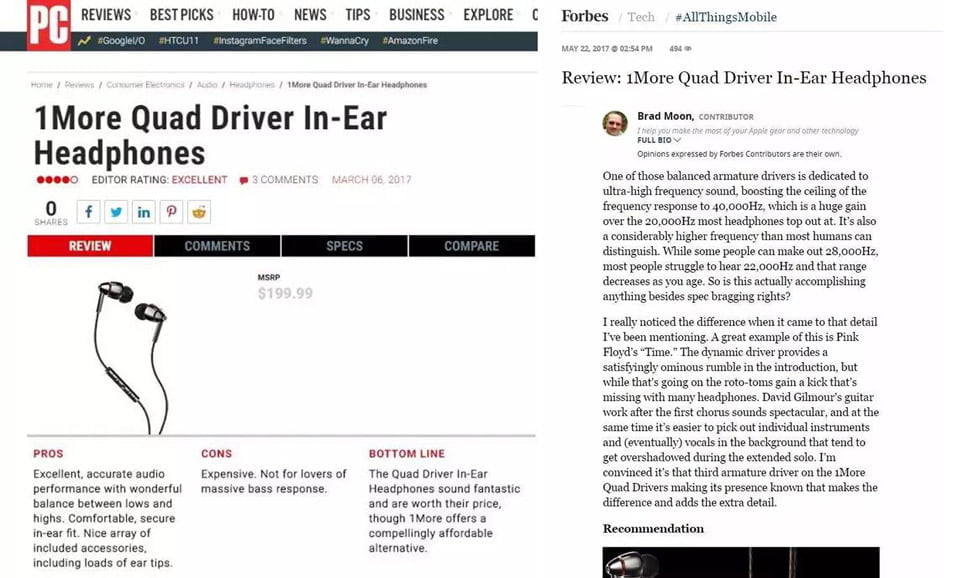Switch to the COMMENTS tab
The height and width of the screenshot is (578, 960).
click(x=217, y=246)
